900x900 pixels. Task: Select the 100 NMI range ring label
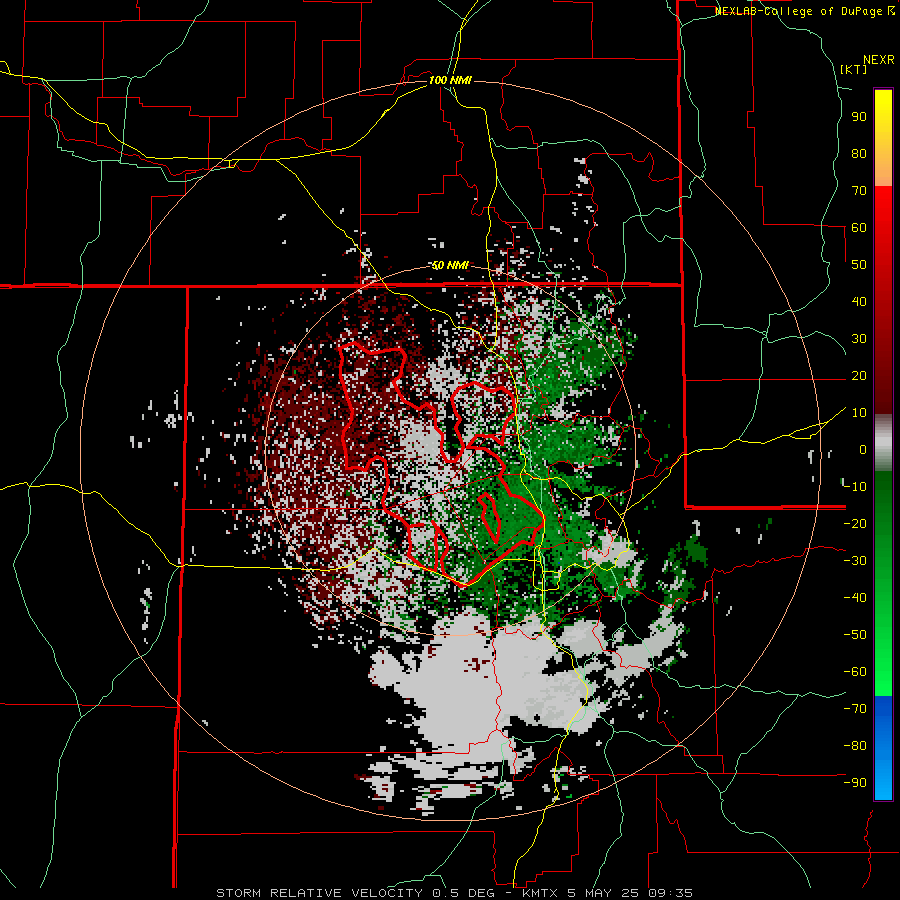(x=450, y=80)
